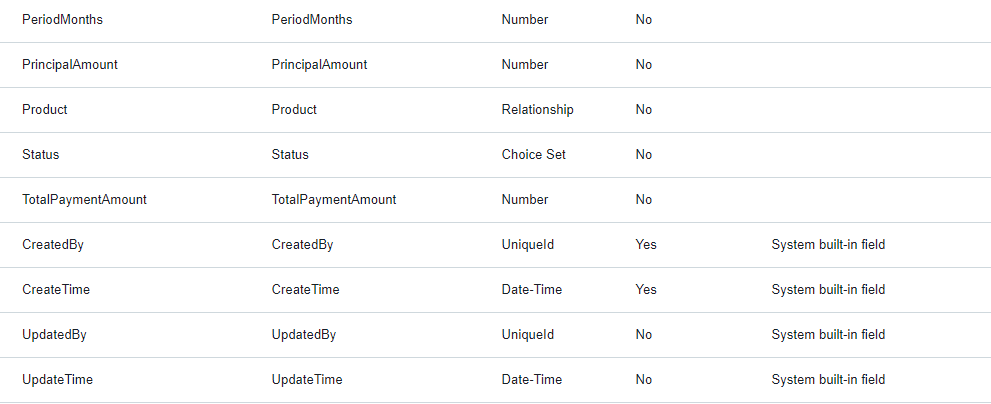Image resolution: width=991 pixels, height=404 pixels.
Task: Select the TotalPaymentAmount field name
Action: click(x=84, y=200)
